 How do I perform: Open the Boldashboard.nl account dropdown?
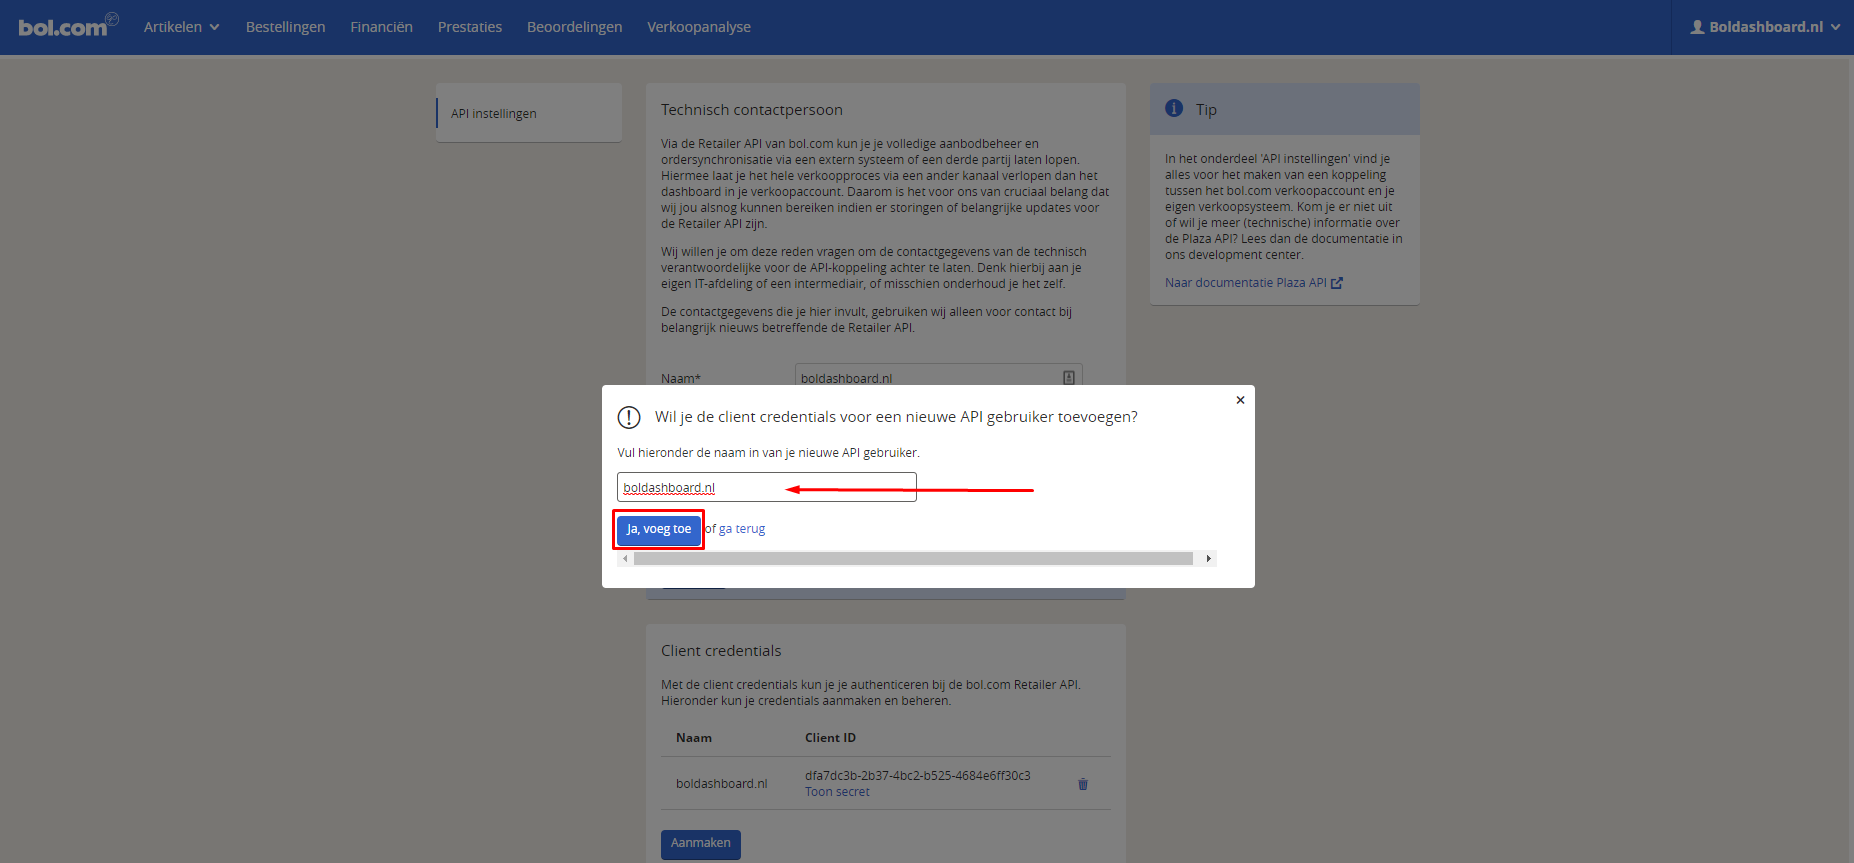point(1764,27)
